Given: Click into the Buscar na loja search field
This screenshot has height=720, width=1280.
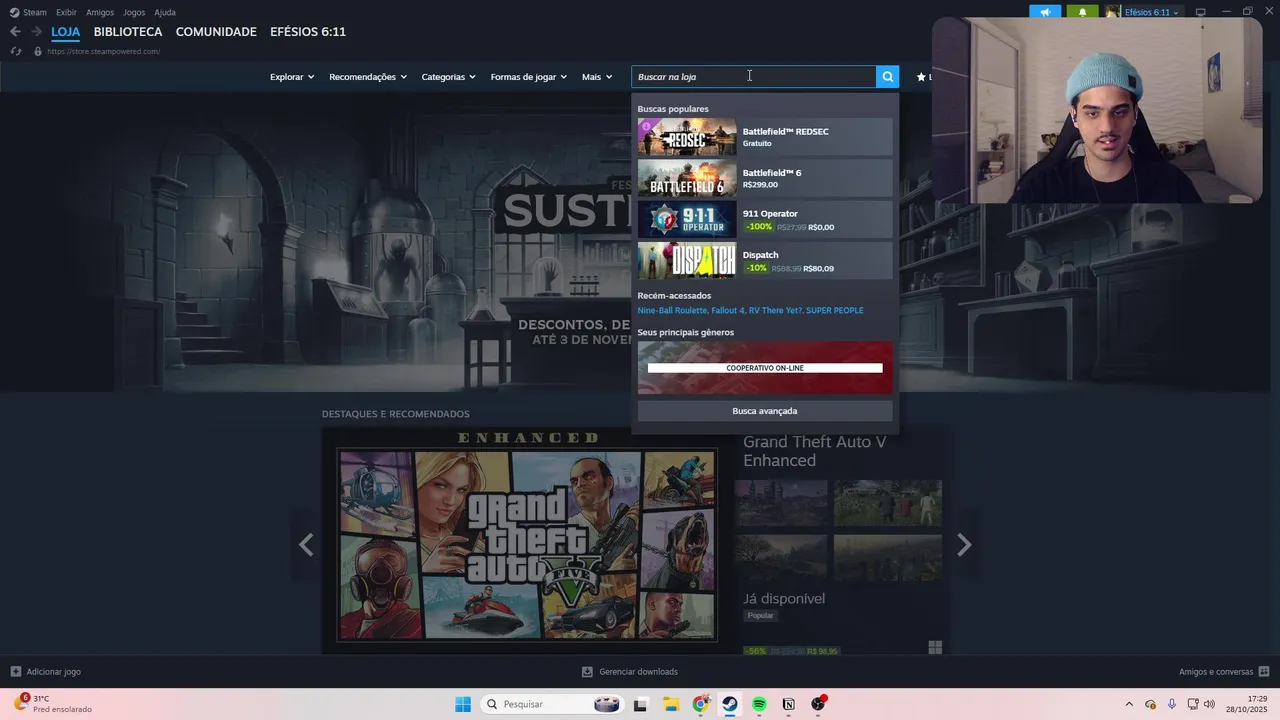Looking at the screenshot, I should [754, 77].
